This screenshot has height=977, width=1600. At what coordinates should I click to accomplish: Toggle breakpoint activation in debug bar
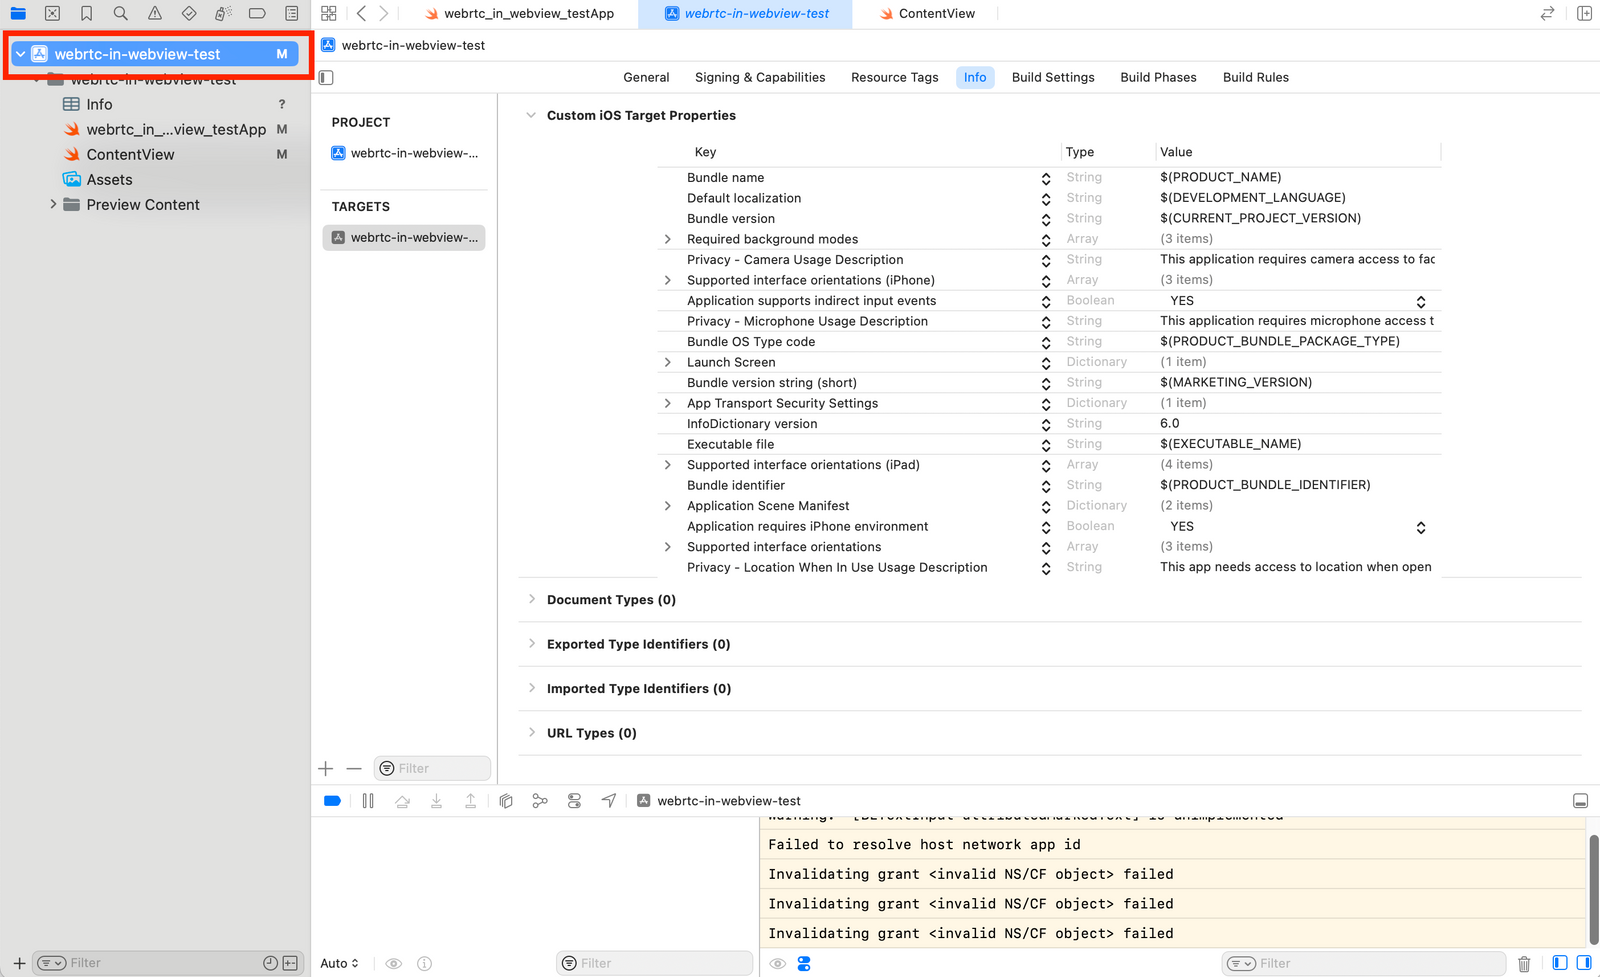pos(333,801)
